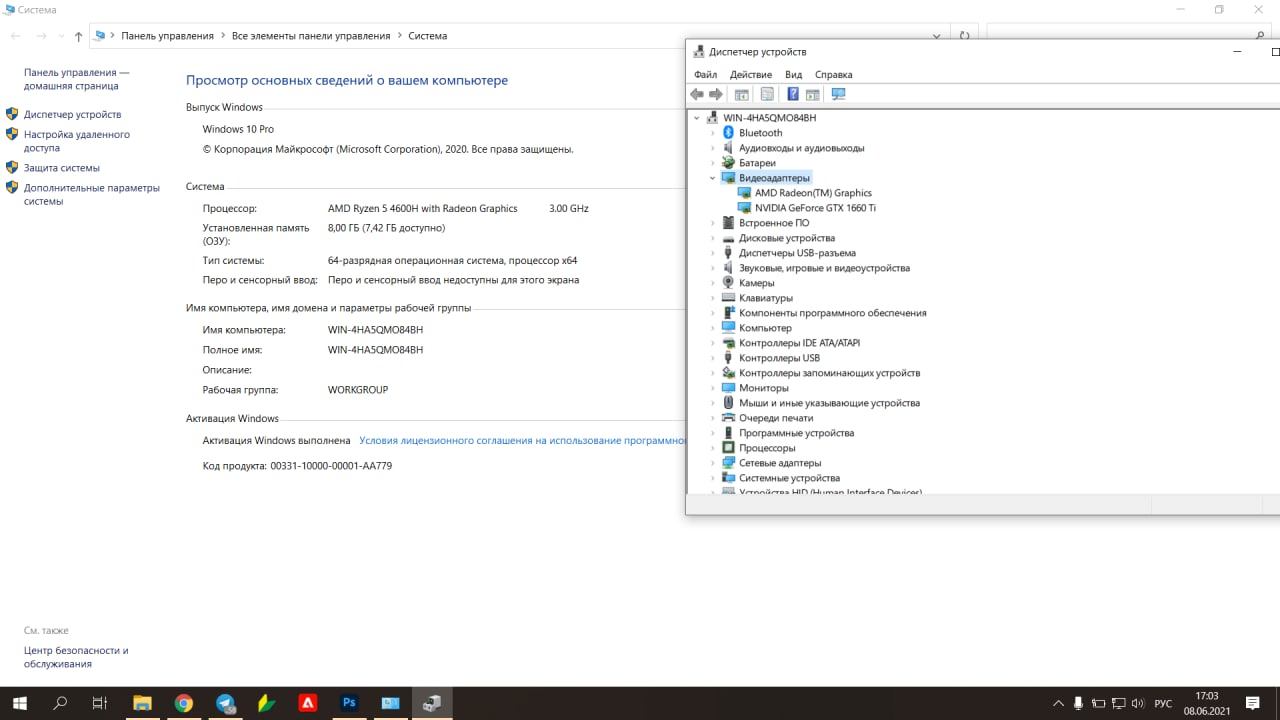Expand the Bluetooth category
The width and height of the screenshot is (1280, 720).
[x=712, y=133]
